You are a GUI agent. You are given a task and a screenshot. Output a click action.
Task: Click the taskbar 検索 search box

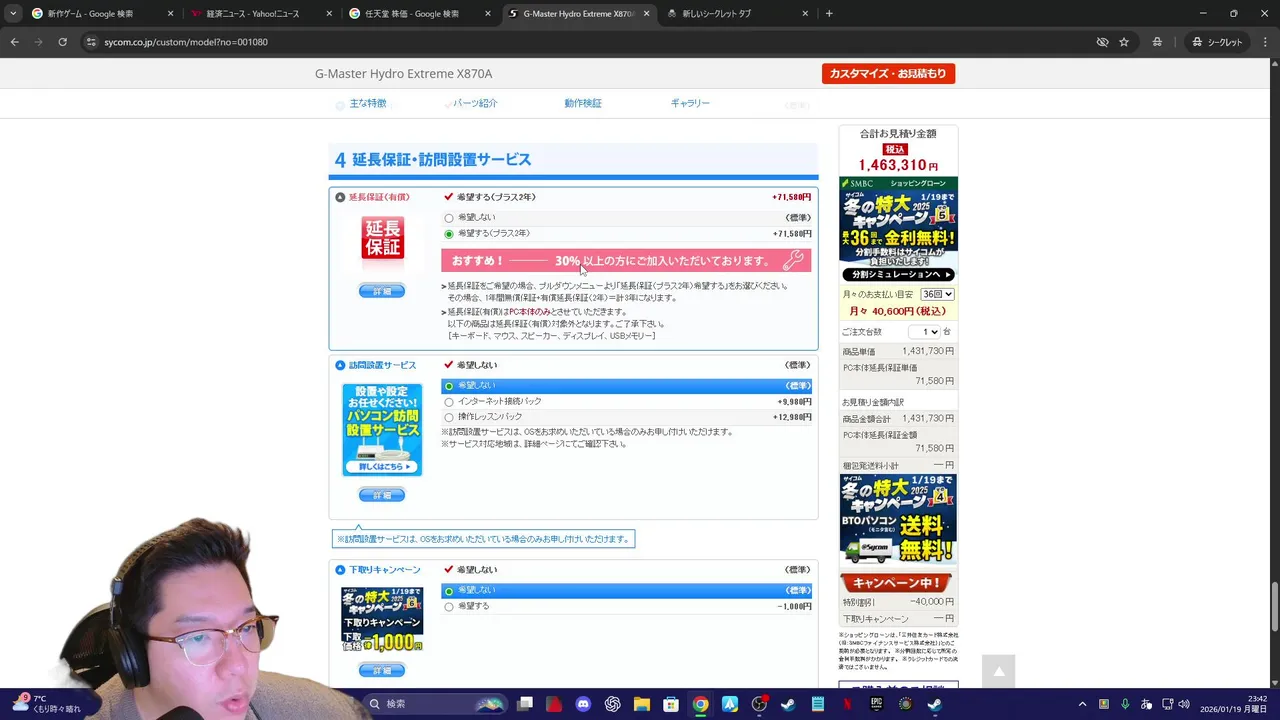pos(434,704)
